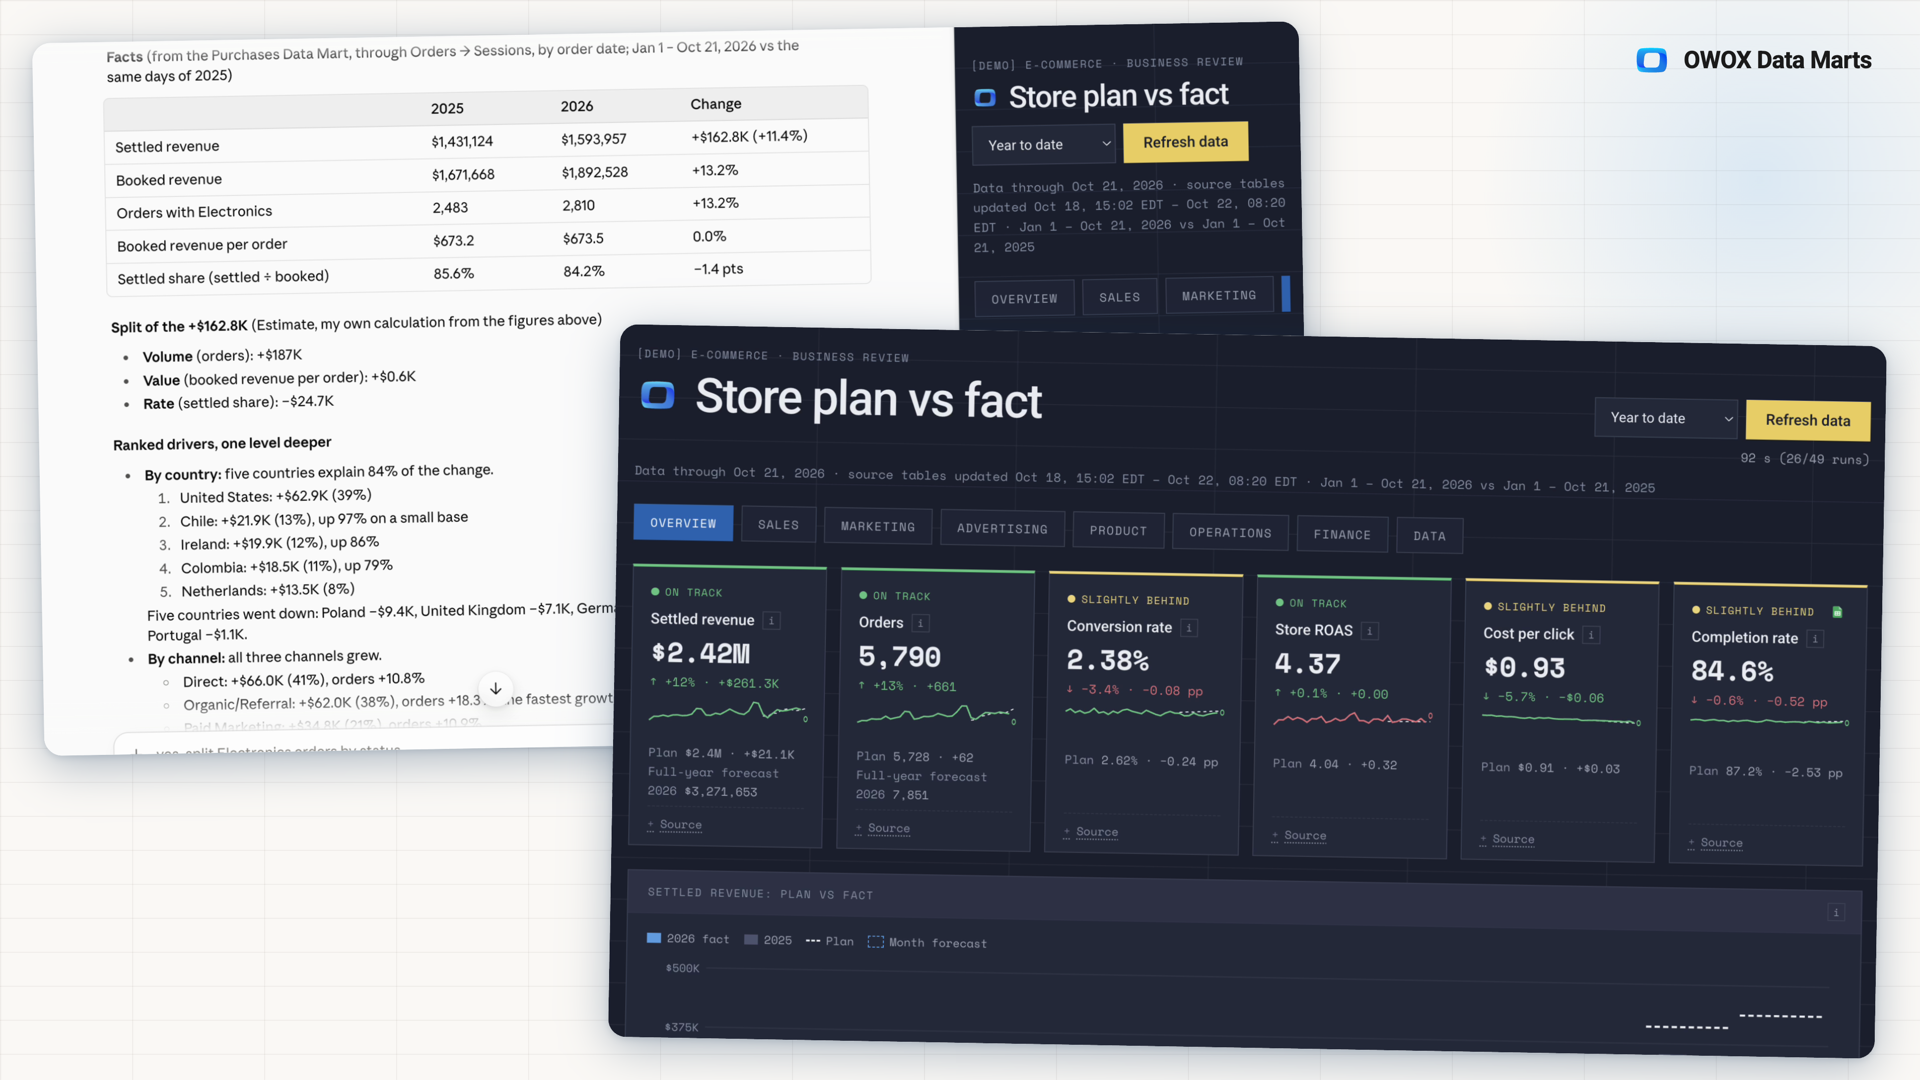Switch to the MARKETING tab in front dashboard
The image size is (1920, 1080).
(x=878, y=527)
